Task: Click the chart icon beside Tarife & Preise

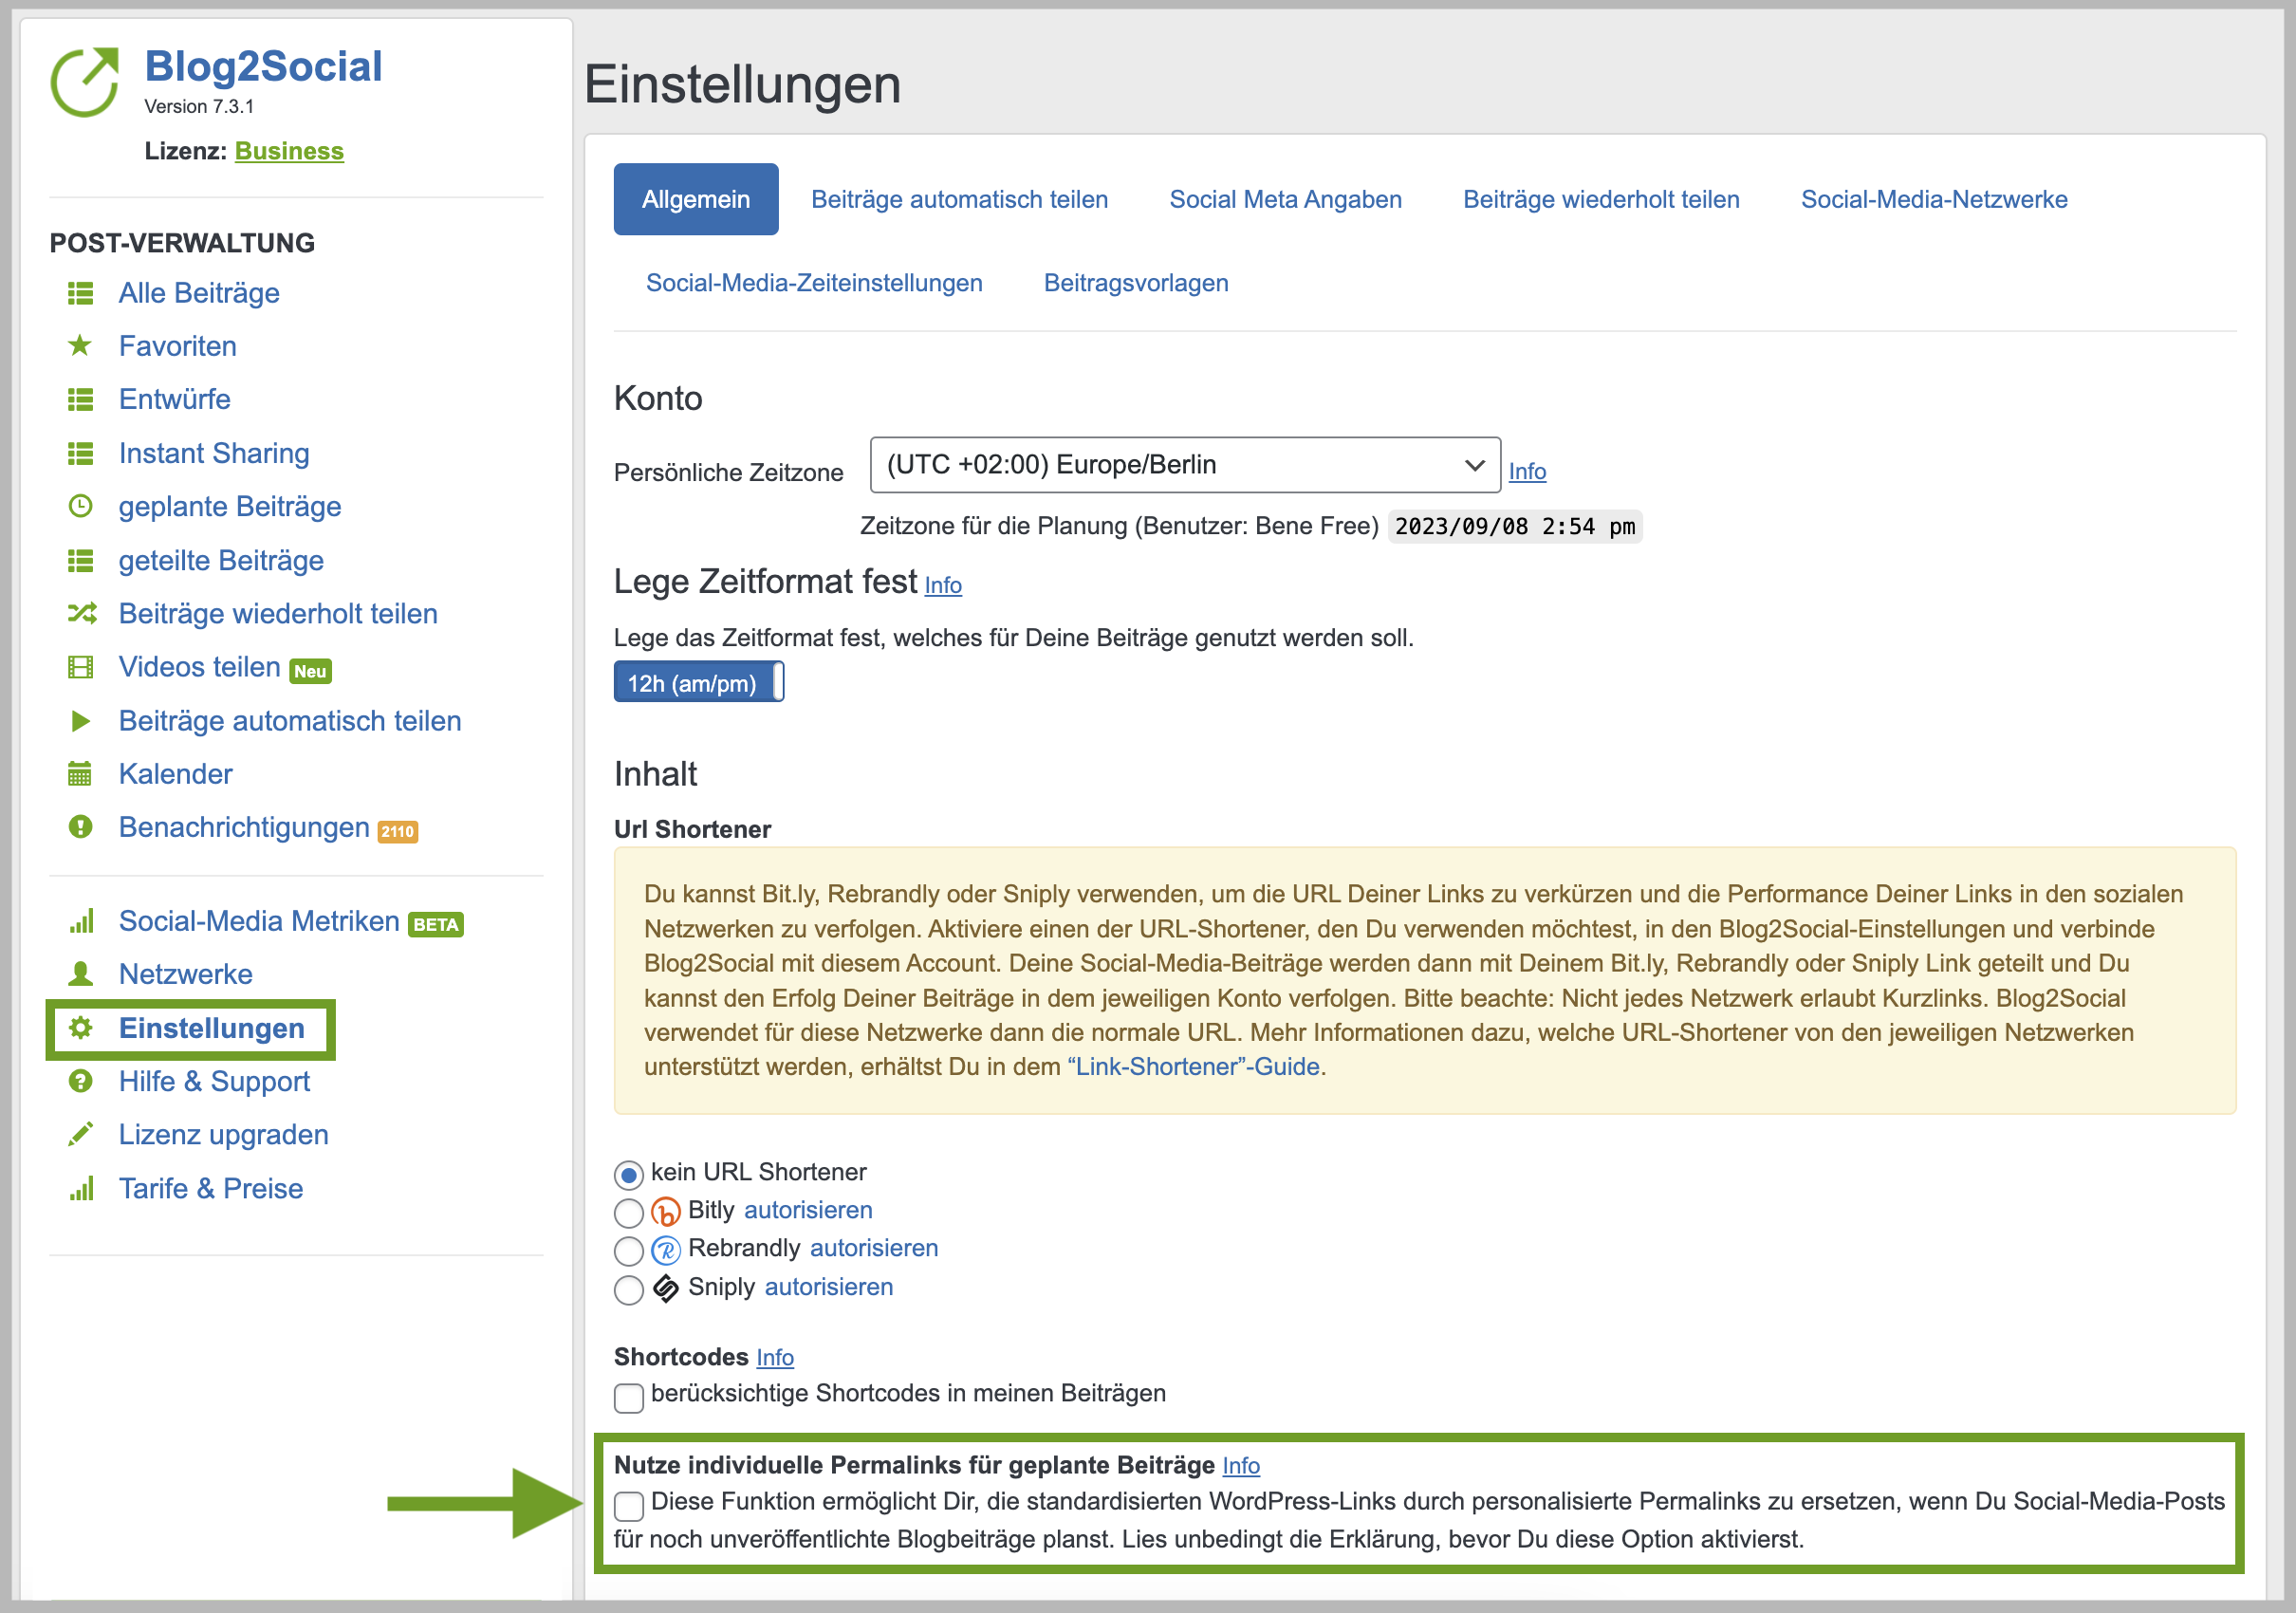Action: 81,1188
